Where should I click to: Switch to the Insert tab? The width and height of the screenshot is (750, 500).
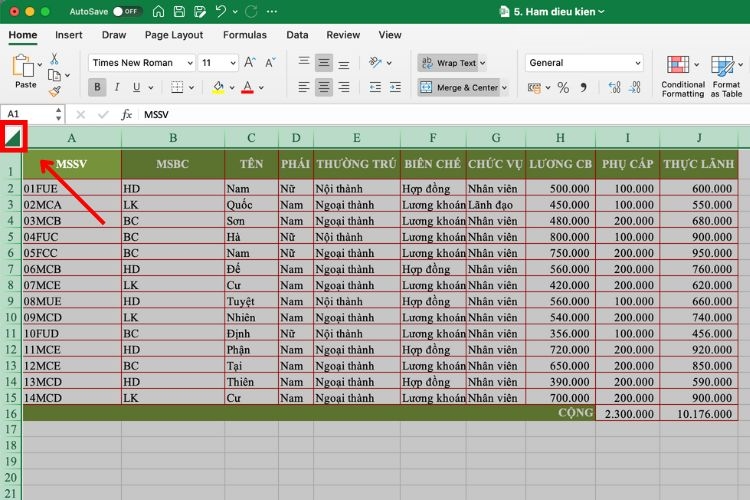coord(68,35)
